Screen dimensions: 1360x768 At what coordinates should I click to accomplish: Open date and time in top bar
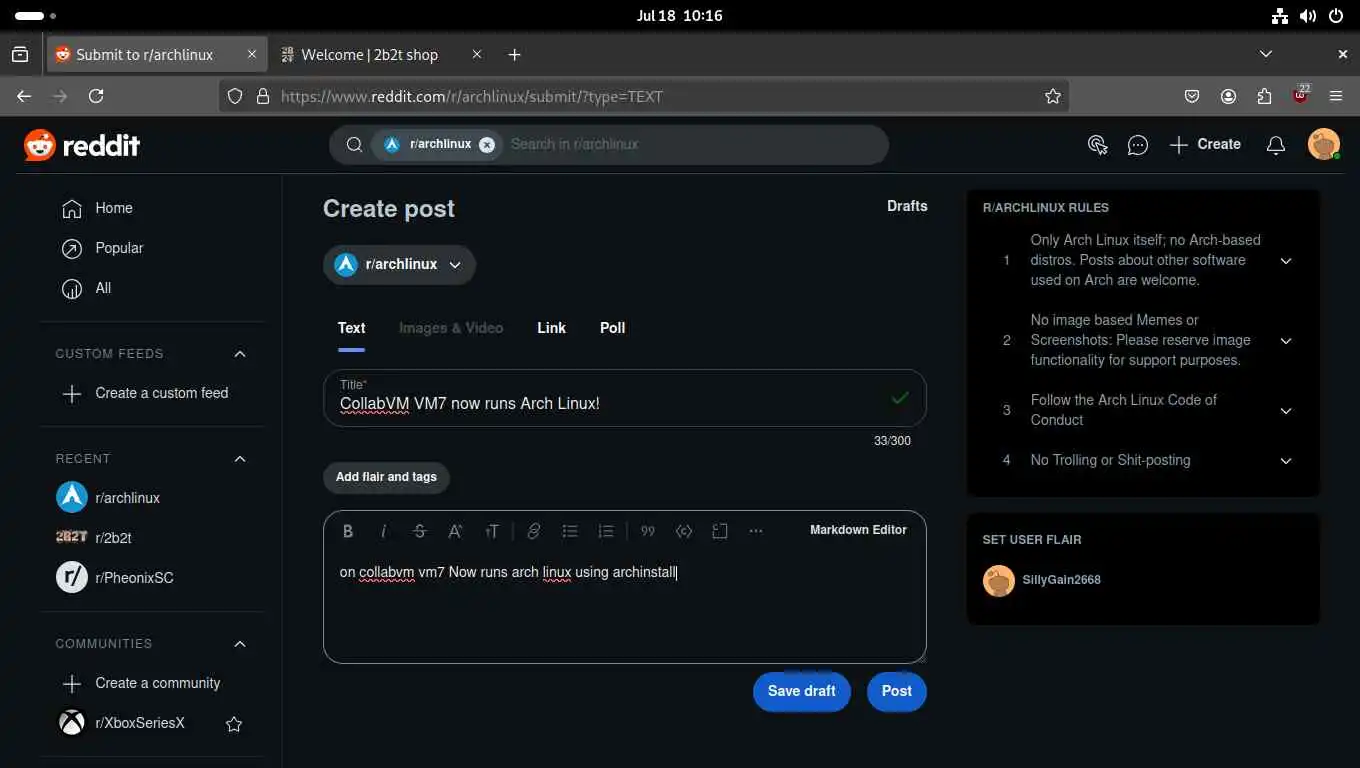tap(679, 16)
